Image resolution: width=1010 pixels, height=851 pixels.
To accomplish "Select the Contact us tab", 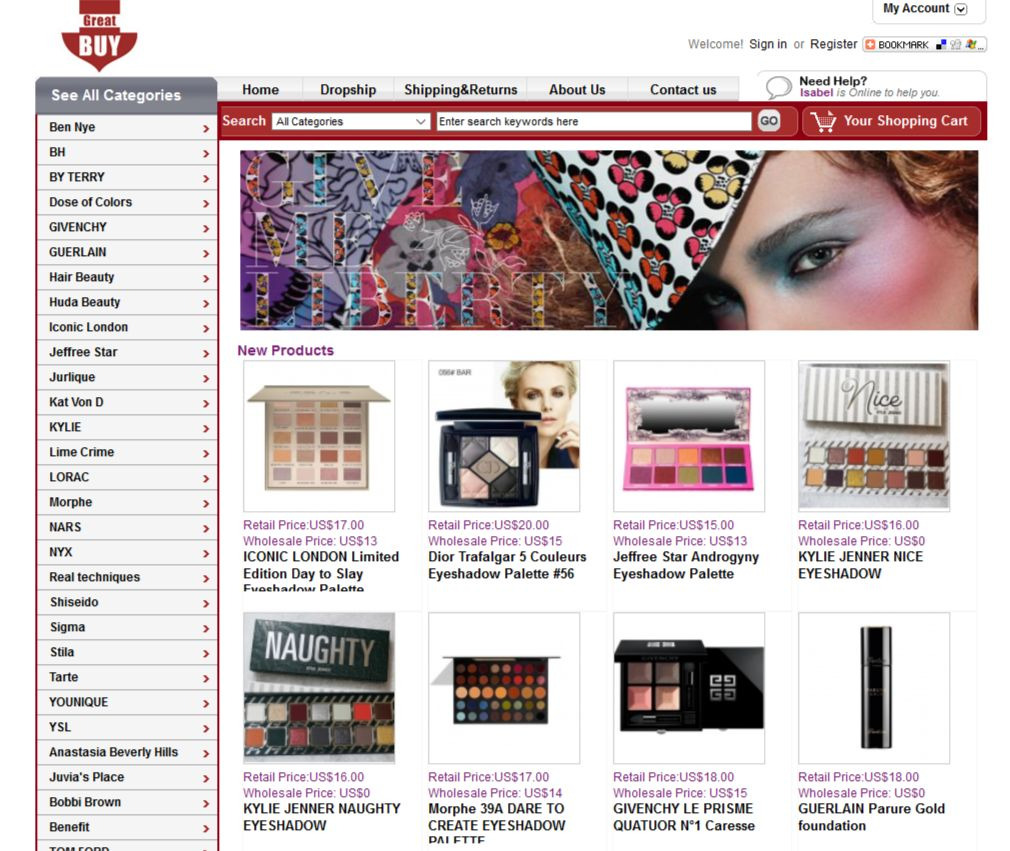I will click(683, 90).
